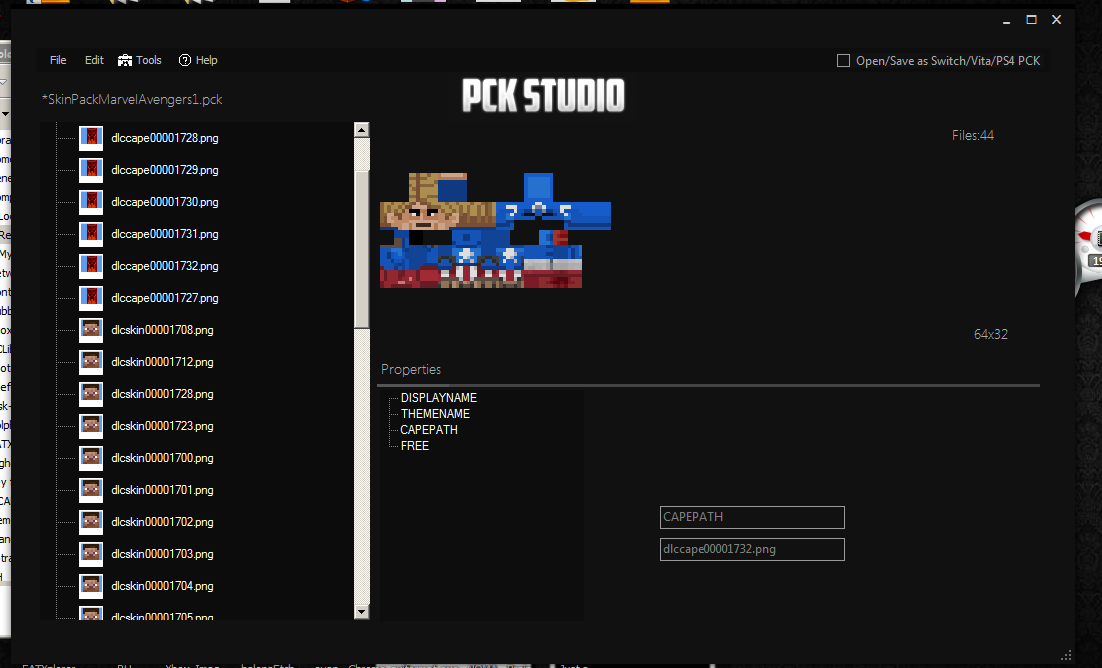Click the cape icon of dlccape00001729.png
1102x668 pixels.
[91, 170]
